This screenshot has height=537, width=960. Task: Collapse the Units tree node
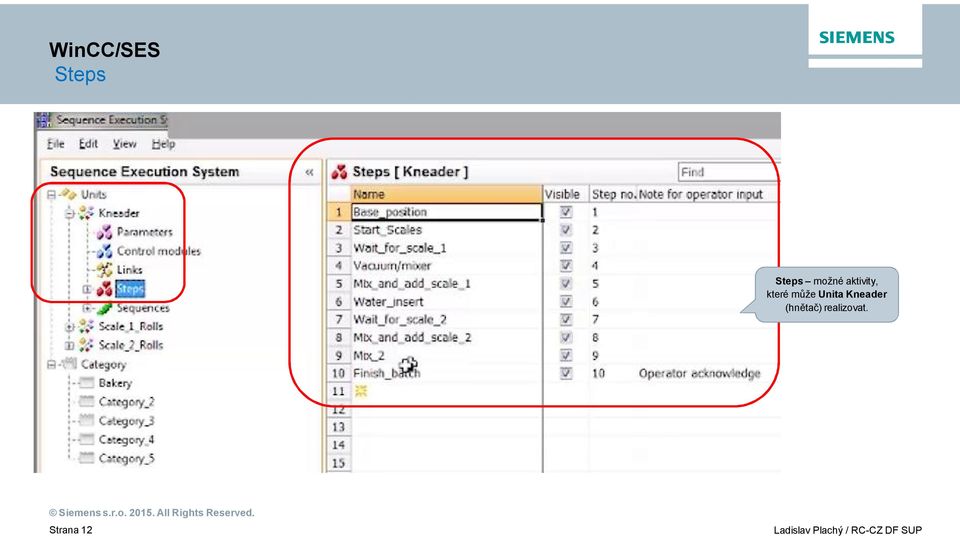(x=51, y=195)
